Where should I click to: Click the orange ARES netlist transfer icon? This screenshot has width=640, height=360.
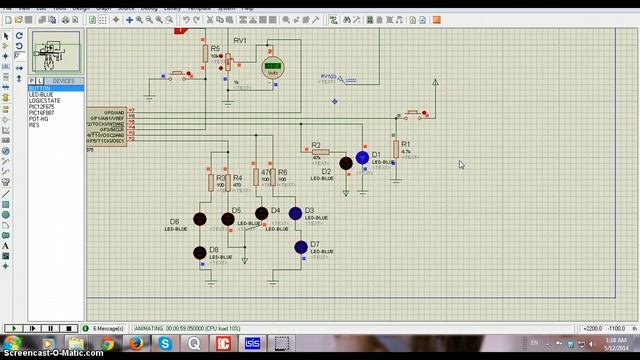click(x=436, y=20)
